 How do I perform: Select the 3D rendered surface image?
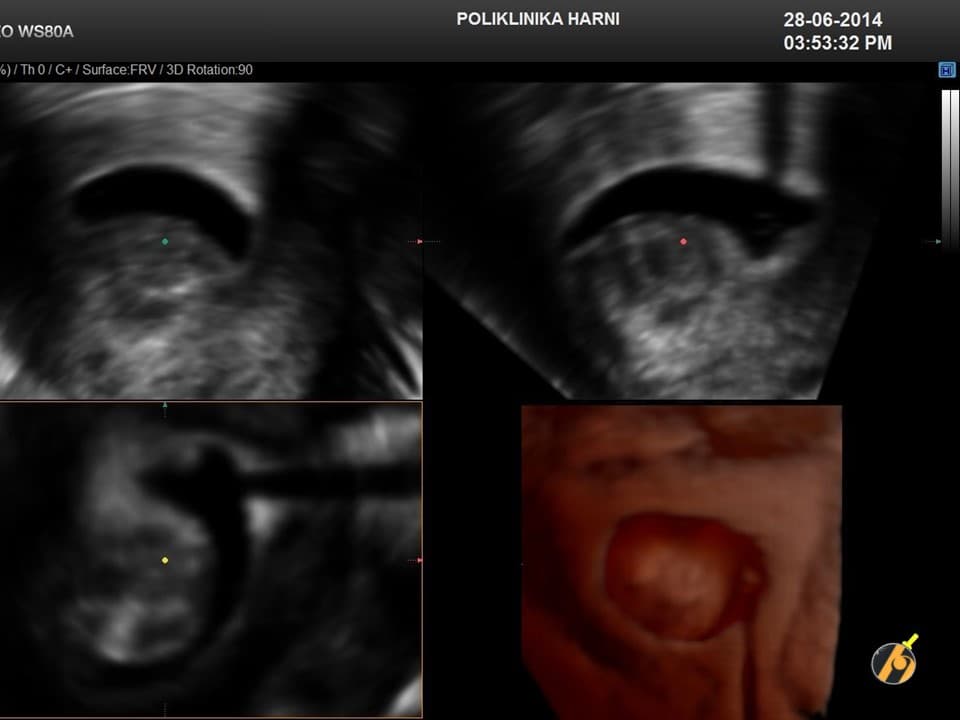680,560
